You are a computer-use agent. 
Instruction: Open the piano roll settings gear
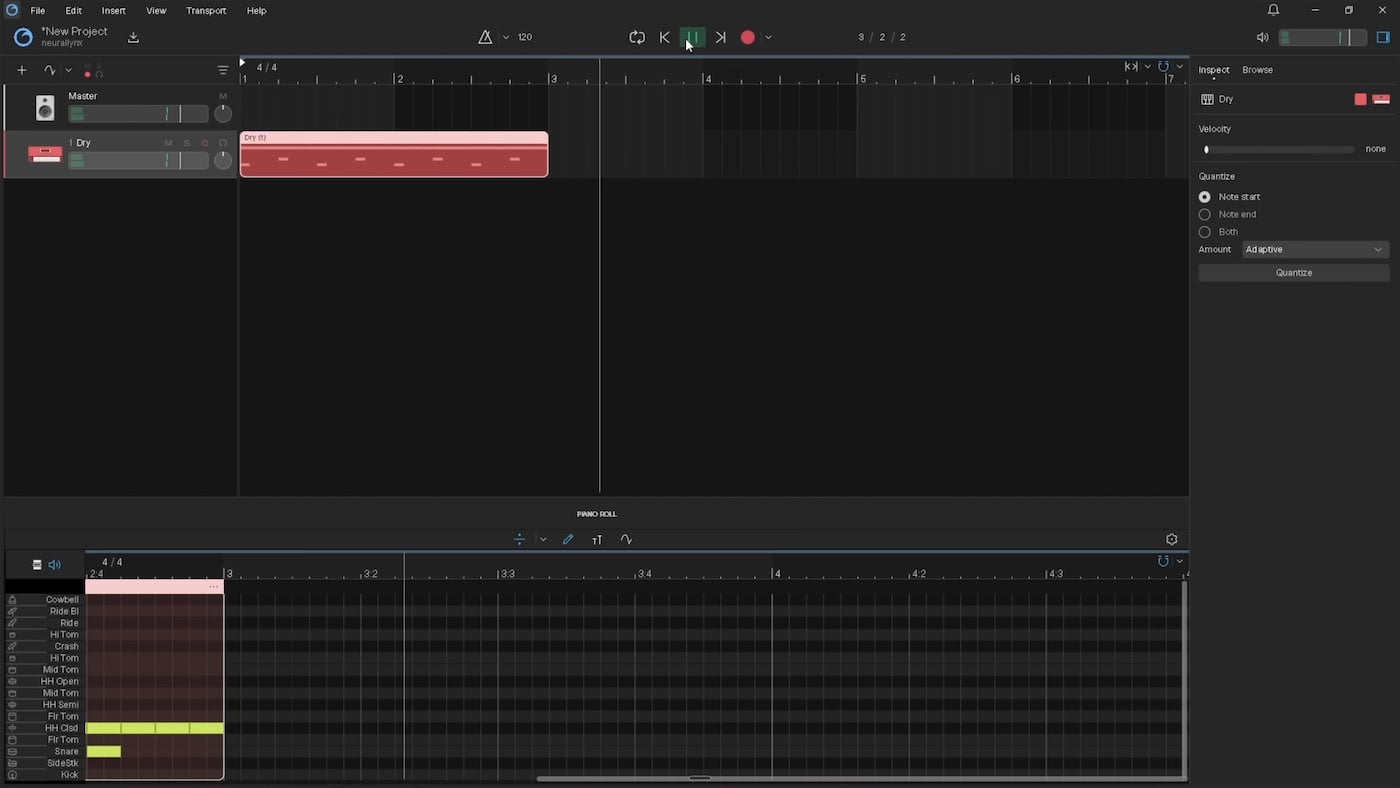tap(1171, 539)
